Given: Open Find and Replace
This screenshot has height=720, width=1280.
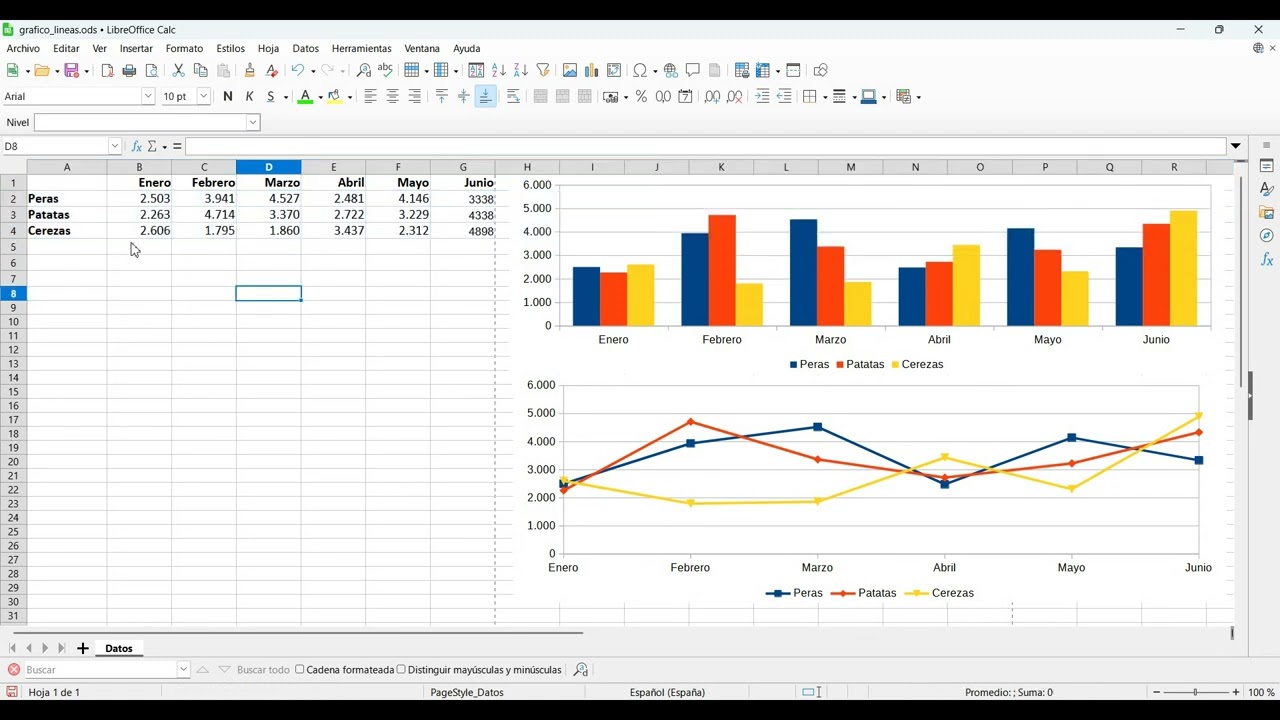Looking at the screenshot, I should pyautogui.click(x=363, y=70).
